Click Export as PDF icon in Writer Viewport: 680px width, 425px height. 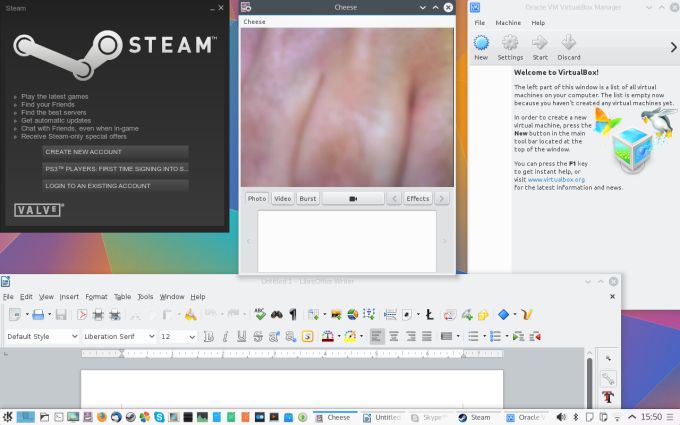[x=83, y=315]
